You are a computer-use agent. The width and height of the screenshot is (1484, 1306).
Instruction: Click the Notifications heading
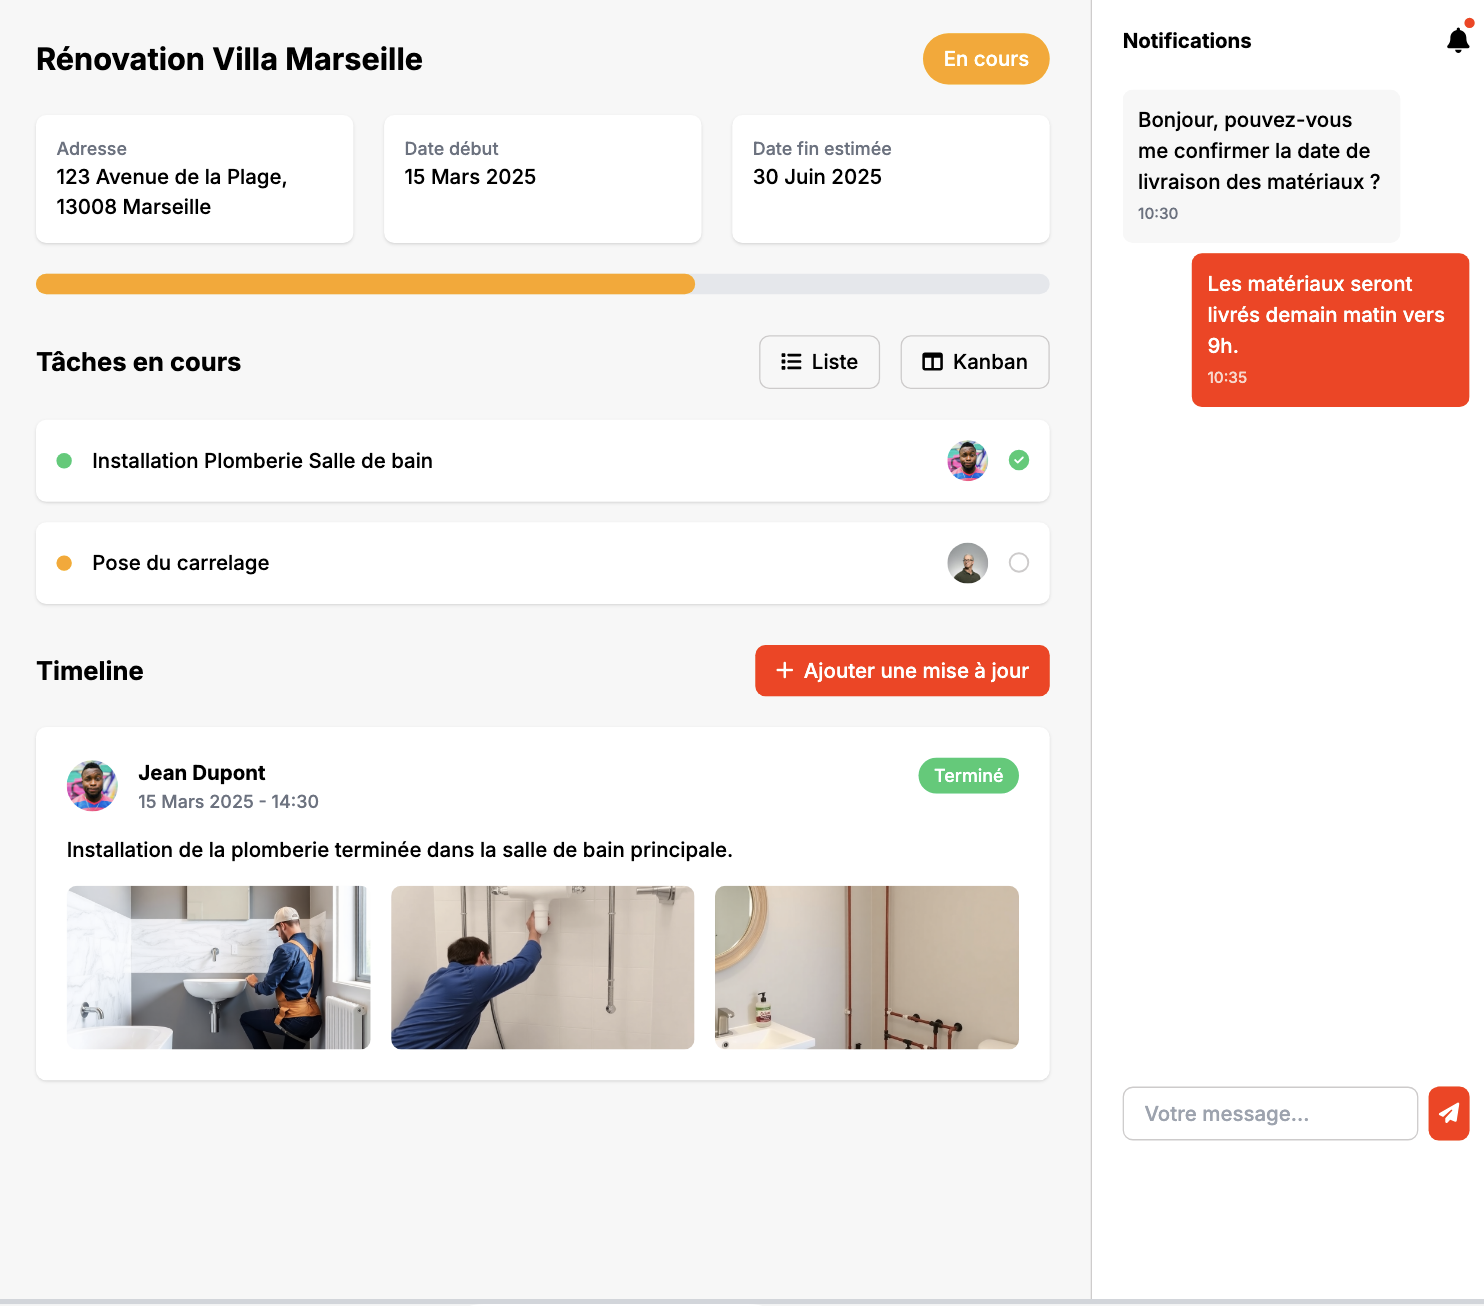pos(1187,41)
